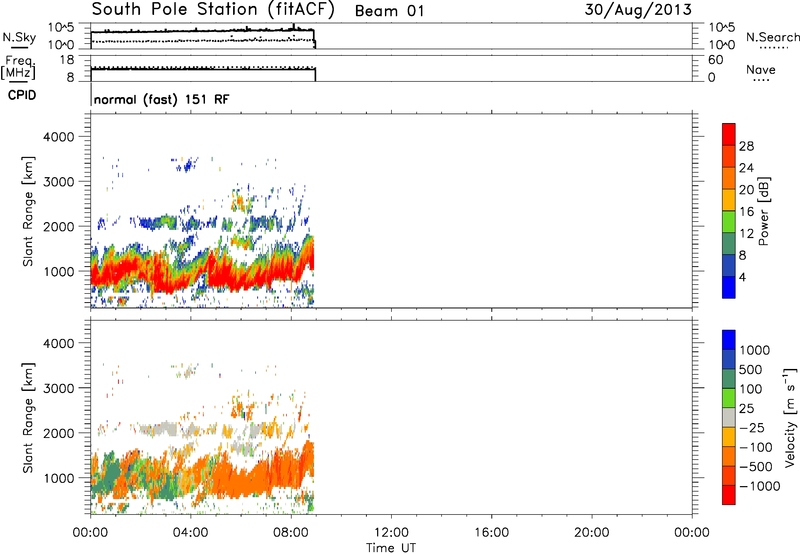Click the '1000' tick on the velocity colorbar
800x554 pixels.
[754, 350]
